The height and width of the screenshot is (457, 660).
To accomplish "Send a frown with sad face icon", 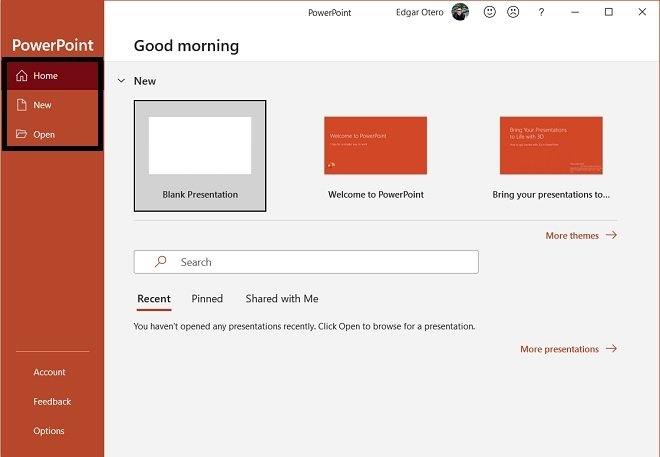I will pos(513,12).
